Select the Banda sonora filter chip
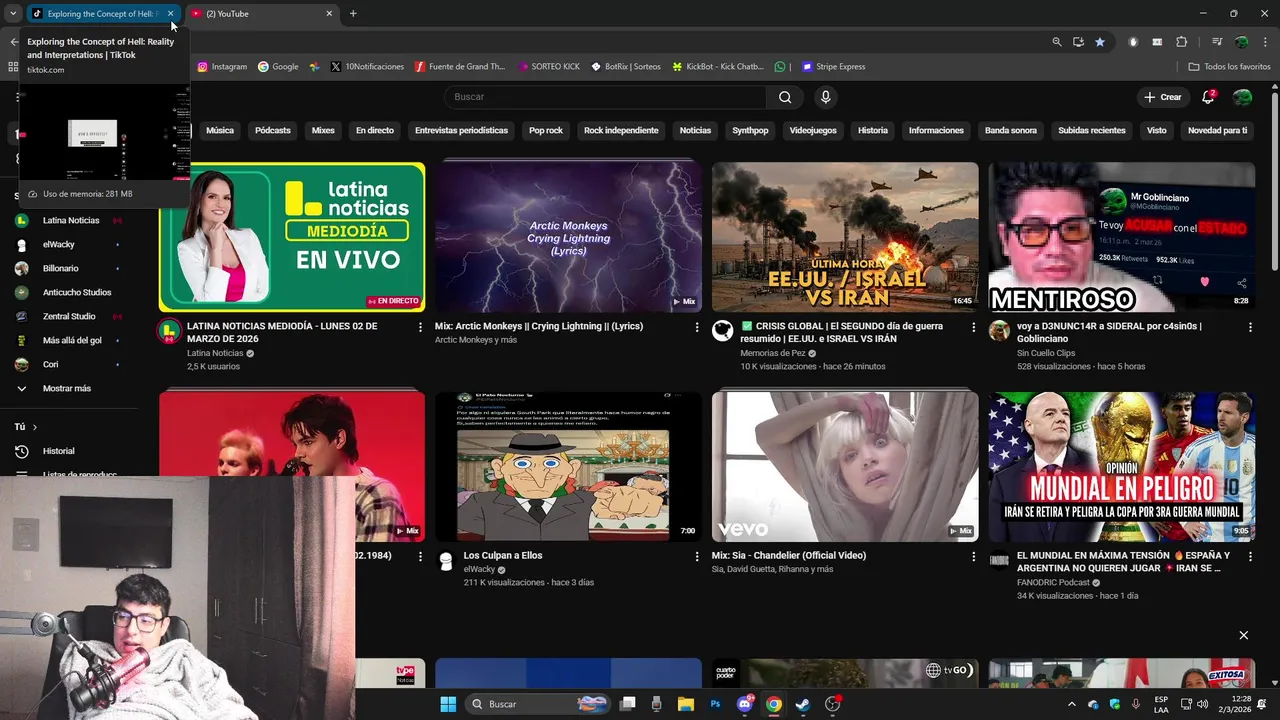Screen dimensions: 1280x720 tap(1011, 131)
